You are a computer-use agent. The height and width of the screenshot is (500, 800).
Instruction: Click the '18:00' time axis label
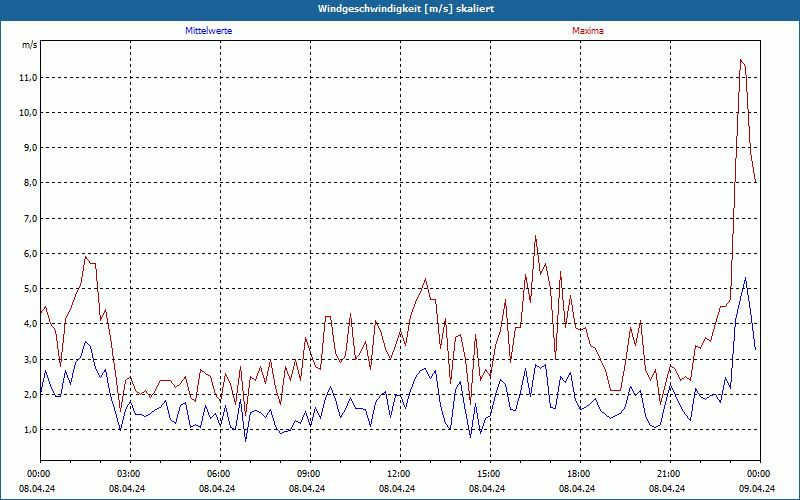click(x=578, y=474)
